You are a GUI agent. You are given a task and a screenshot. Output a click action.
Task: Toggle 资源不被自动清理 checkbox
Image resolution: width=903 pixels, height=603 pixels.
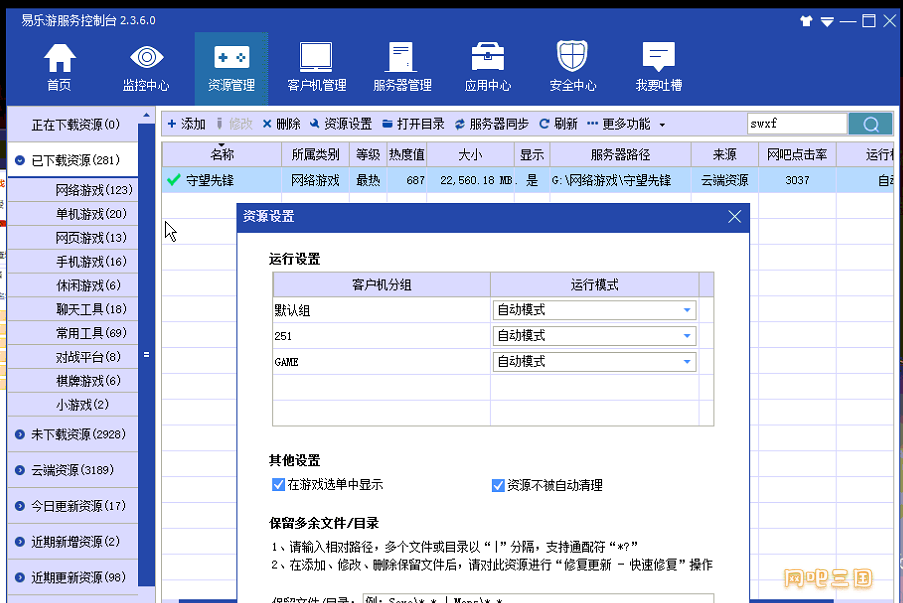tap(498, 486)
